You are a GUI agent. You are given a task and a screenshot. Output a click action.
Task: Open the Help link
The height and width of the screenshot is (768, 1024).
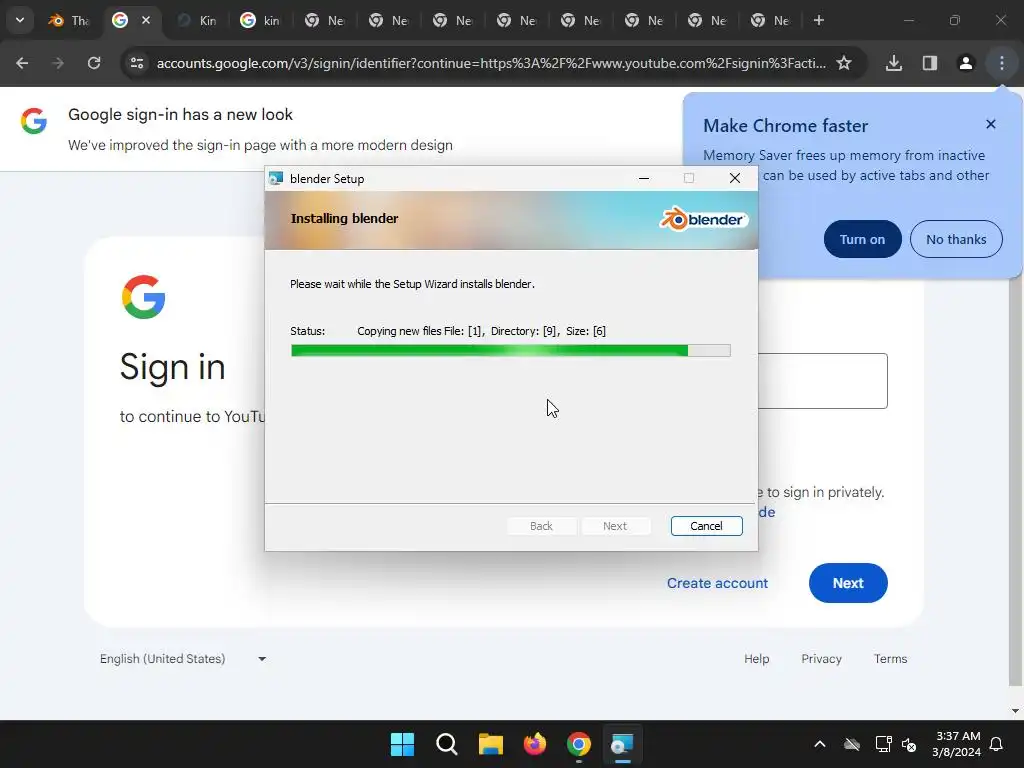pos(756,658)
